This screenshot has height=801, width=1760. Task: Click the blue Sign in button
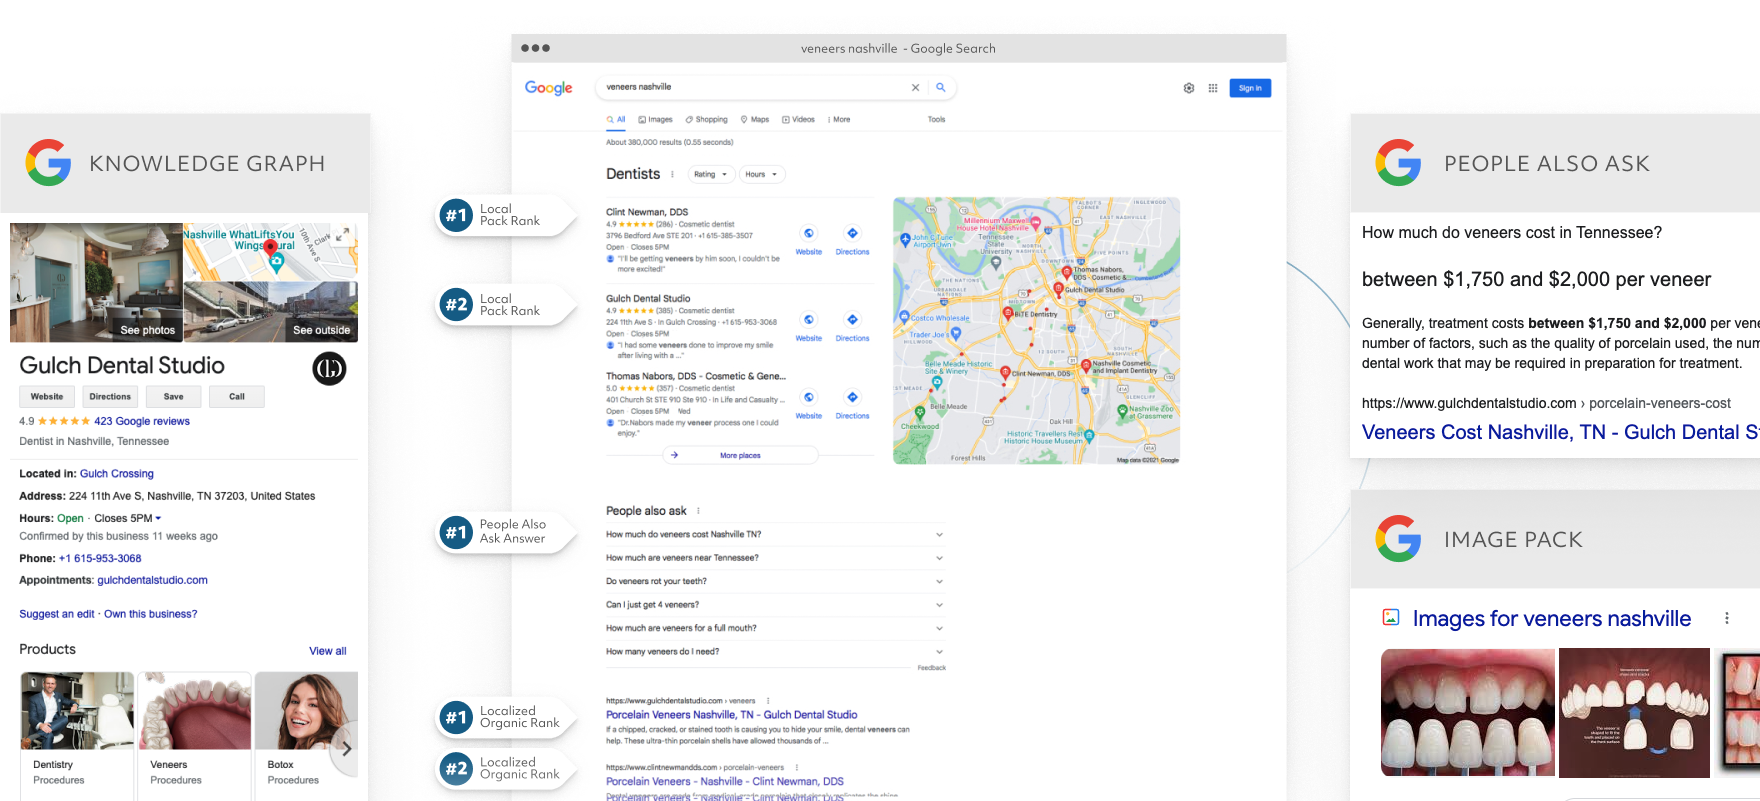(1250, 88)
